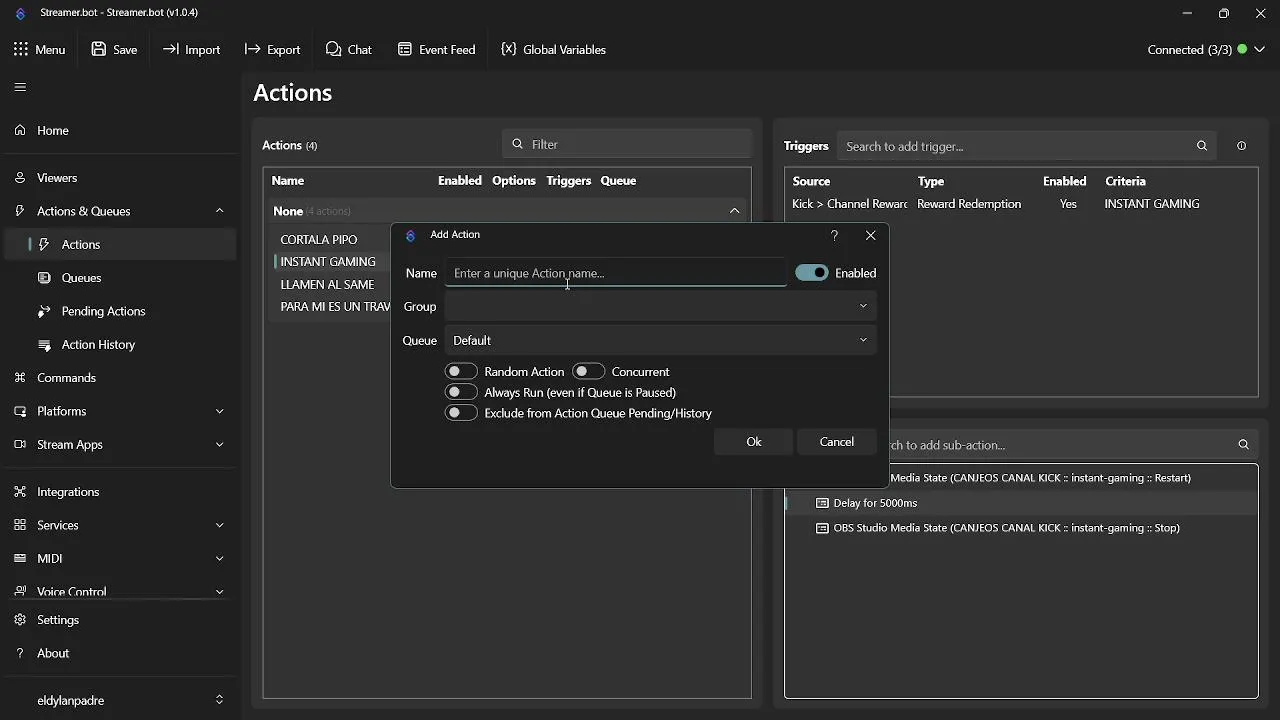Click the Save icon in toolbar
Image resolution: width=1280 pixels, height=720 pixels.
(99, 49)
